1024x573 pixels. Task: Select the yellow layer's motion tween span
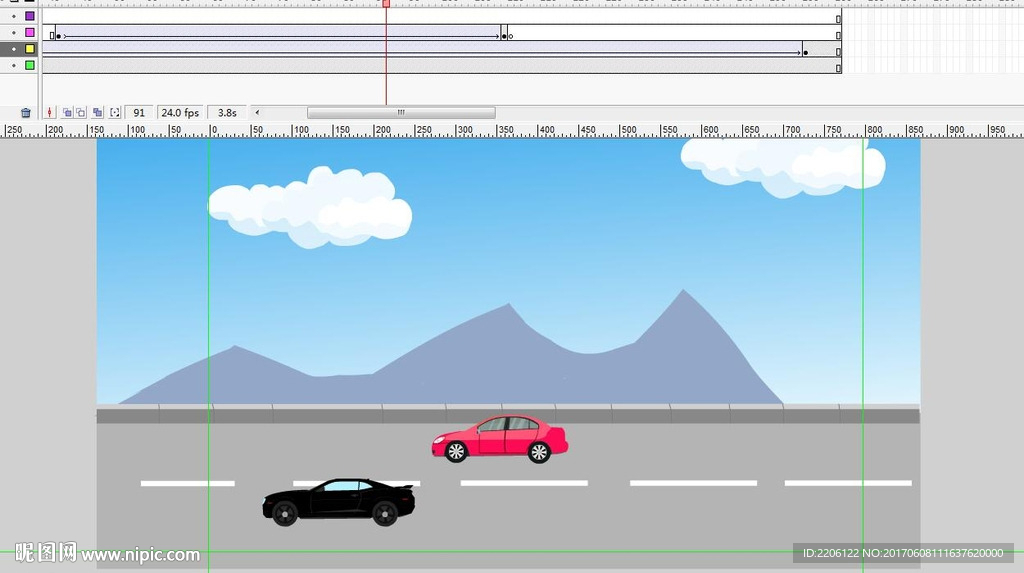pyautogui.click(x=422, y=49)
